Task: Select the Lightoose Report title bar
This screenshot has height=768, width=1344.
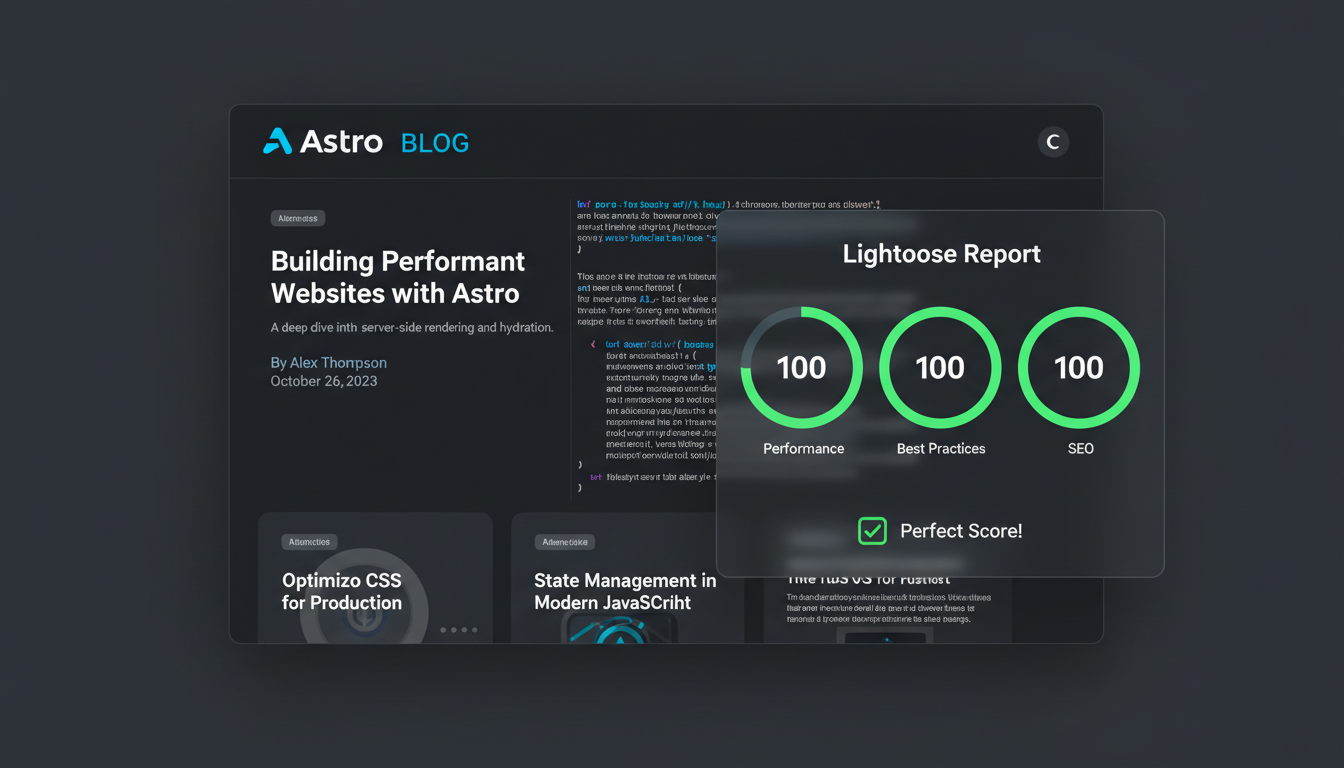Action: (940, 254)
